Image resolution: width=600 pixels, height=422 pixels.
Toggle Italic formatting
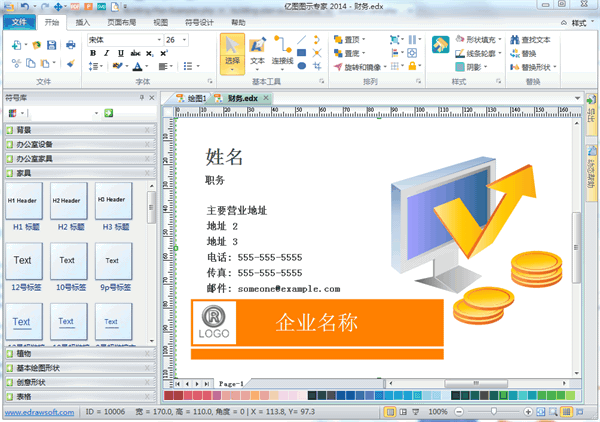pyautogui.click(x=107, y=53)
